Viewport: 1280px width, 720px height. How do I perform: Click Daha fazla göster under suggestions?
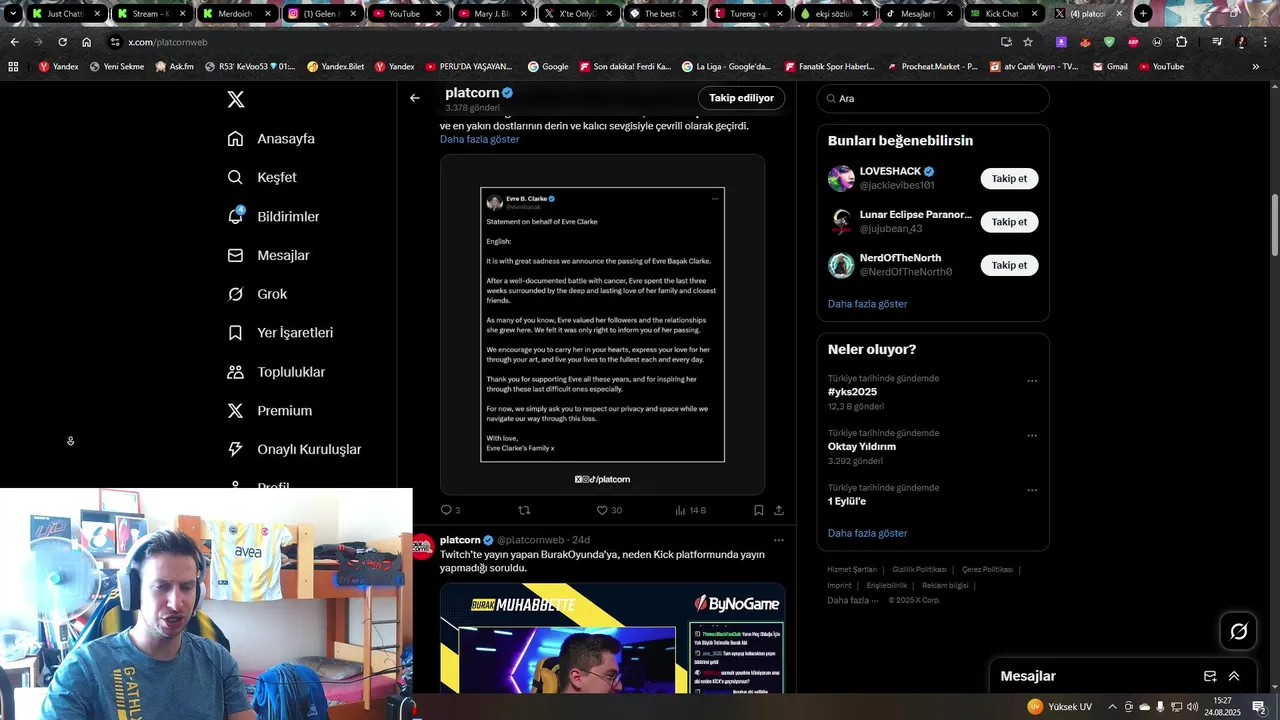867,304
